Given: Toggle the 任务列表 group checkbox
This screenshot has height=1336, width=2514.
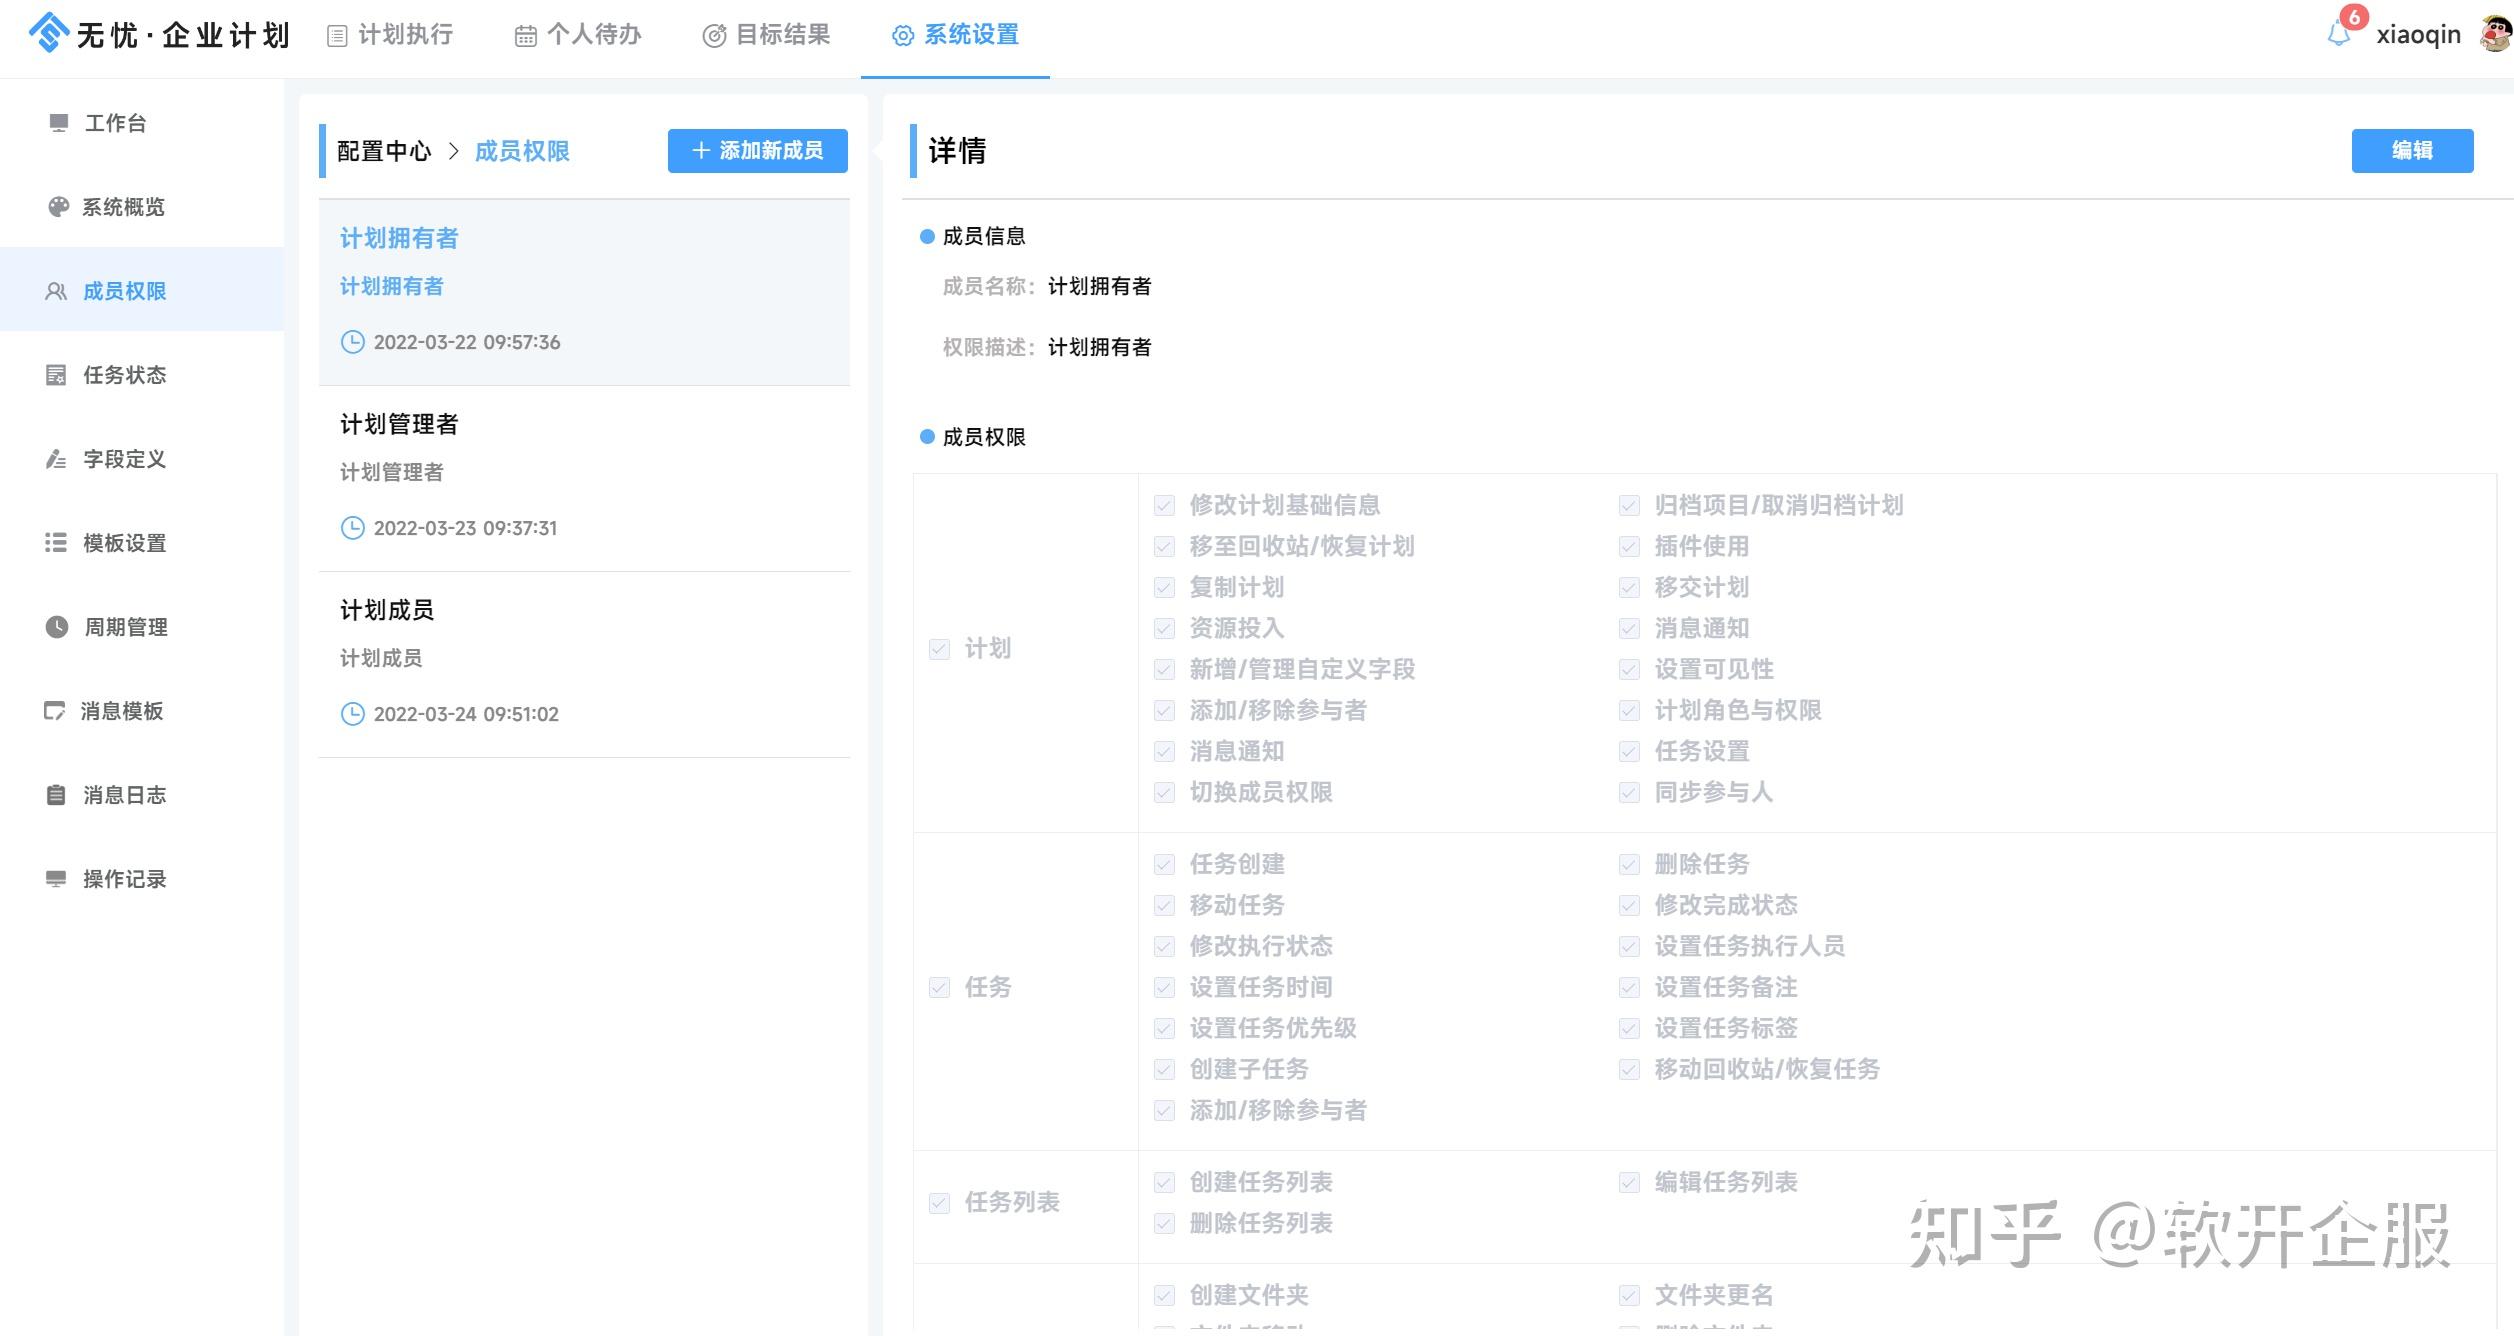Looking at the screenshot, I should coord(939,1202).
